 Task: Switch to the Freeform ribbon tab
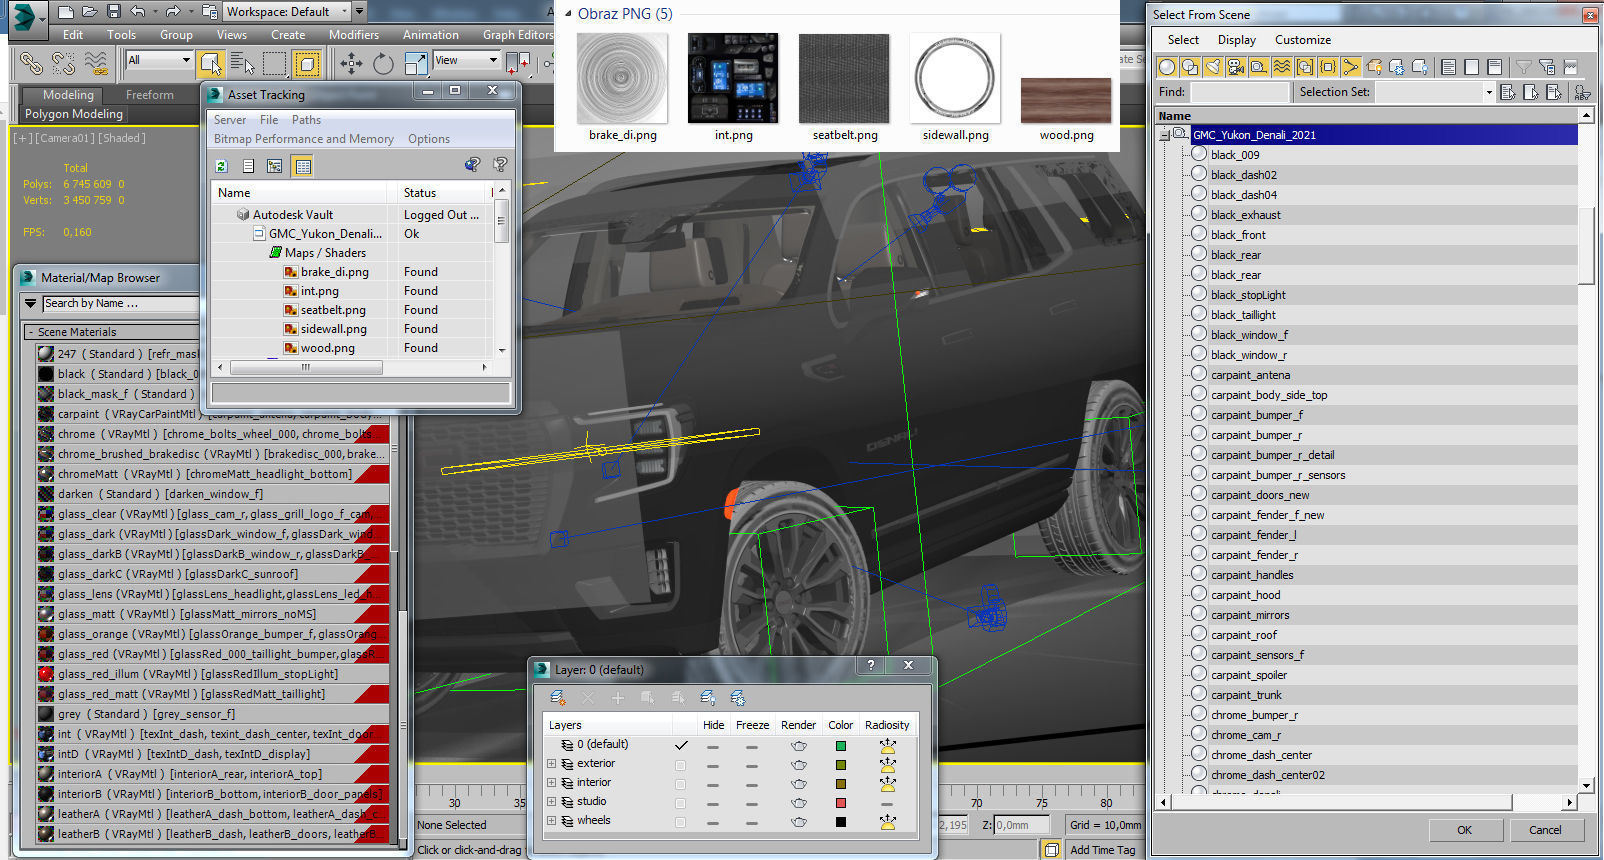tap(150, 95)
